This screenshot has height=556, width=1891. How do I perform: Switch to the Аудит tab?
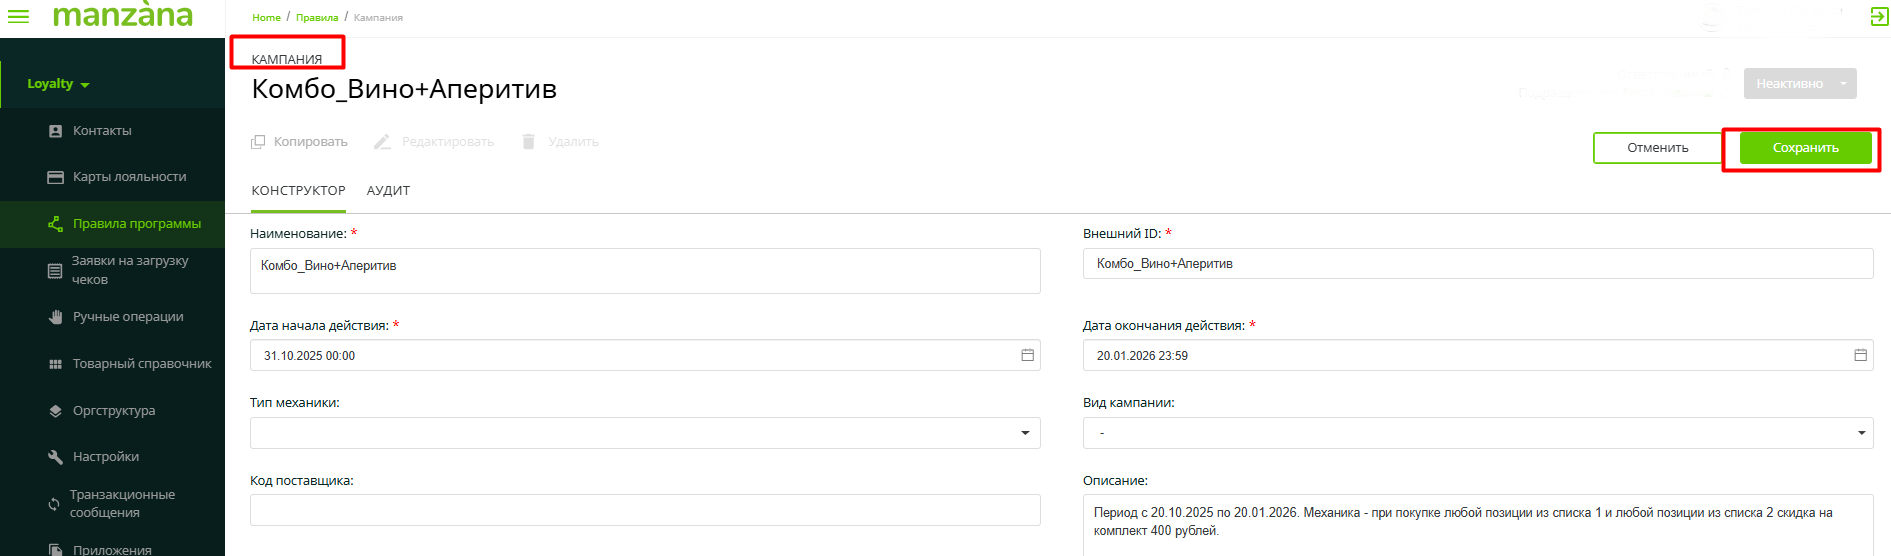pos(388,191)
